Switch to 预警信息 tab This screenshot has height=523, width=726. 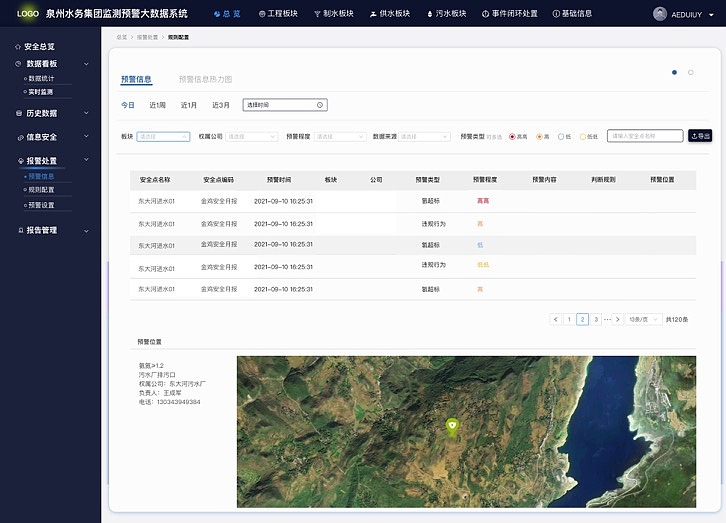click(x=136, y=79)
